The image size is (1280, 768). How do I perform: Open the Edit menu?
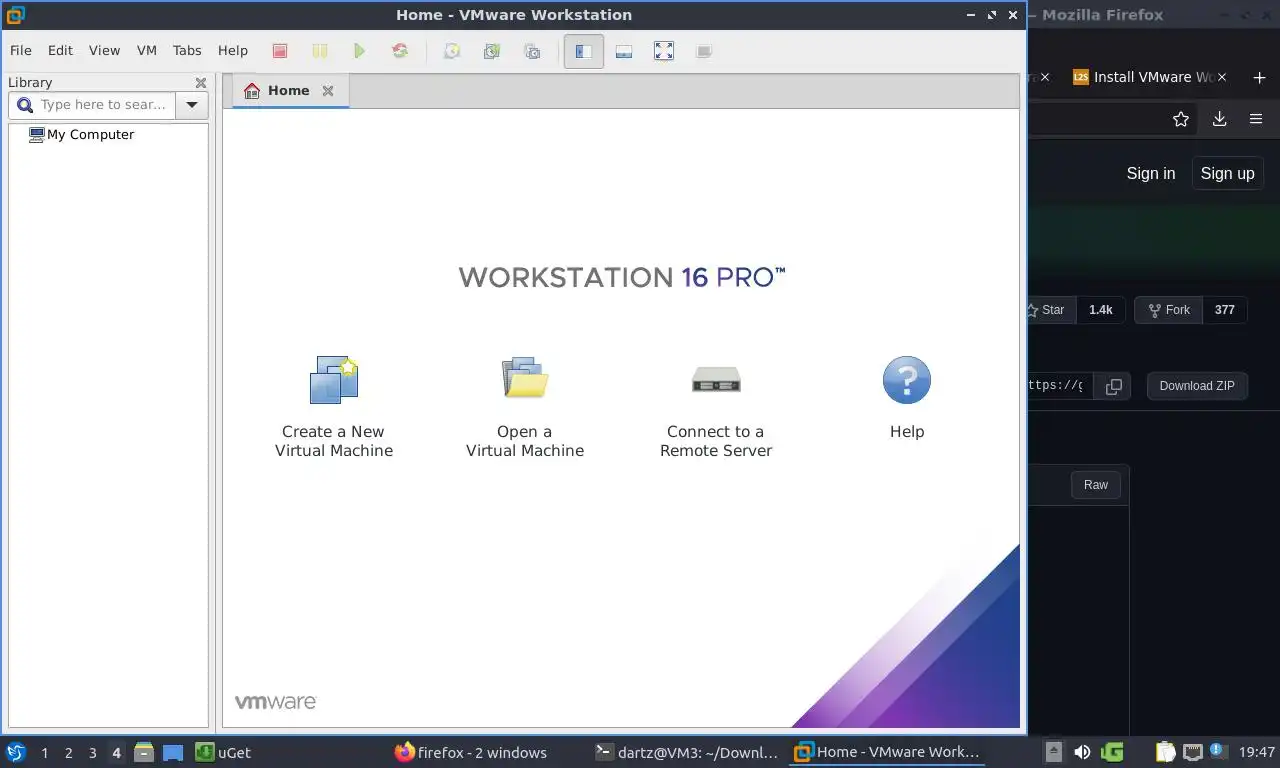pyautogui.click(x=60, y=50)
